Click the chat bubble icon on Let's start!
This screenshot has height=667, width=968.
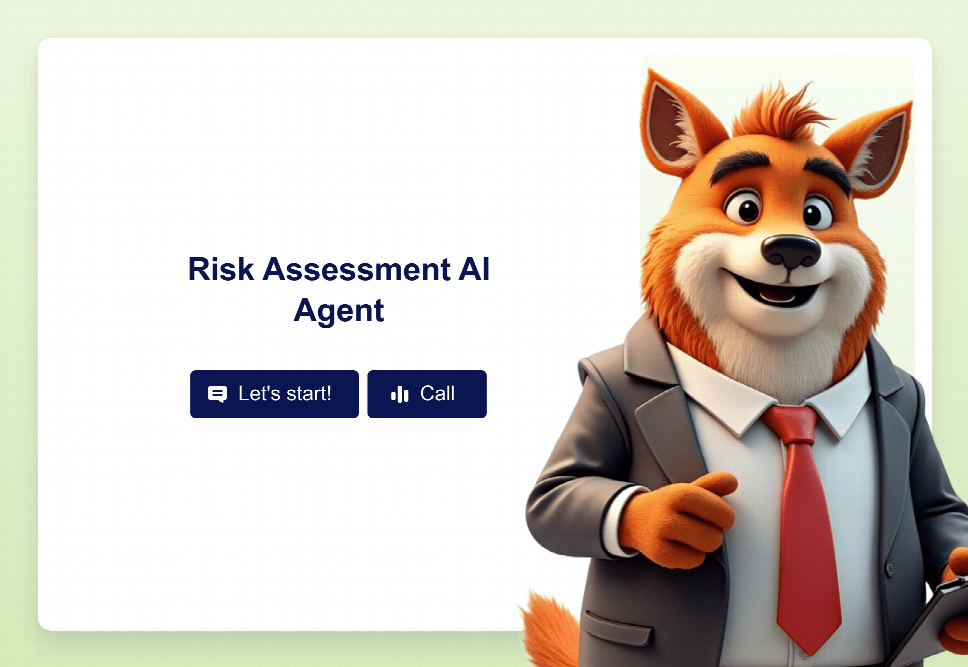coord(217,394)
